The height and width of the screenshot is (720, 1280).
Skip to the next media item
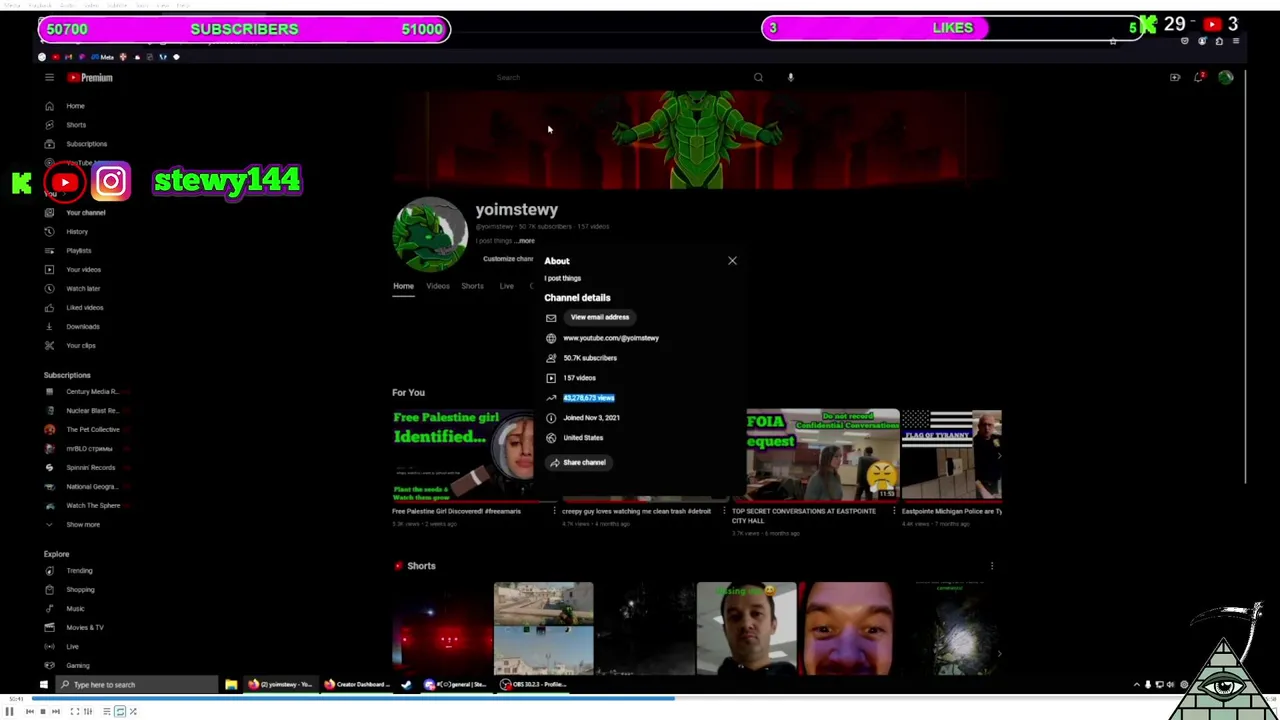tap(55, 711)
